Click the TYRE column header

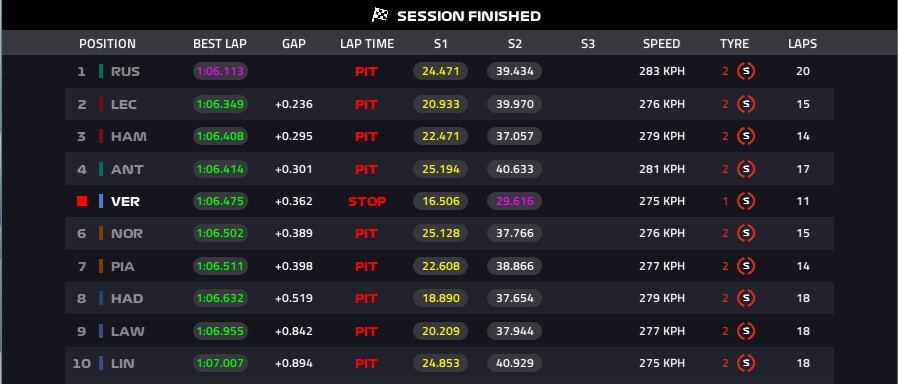[x=734, y=44]
